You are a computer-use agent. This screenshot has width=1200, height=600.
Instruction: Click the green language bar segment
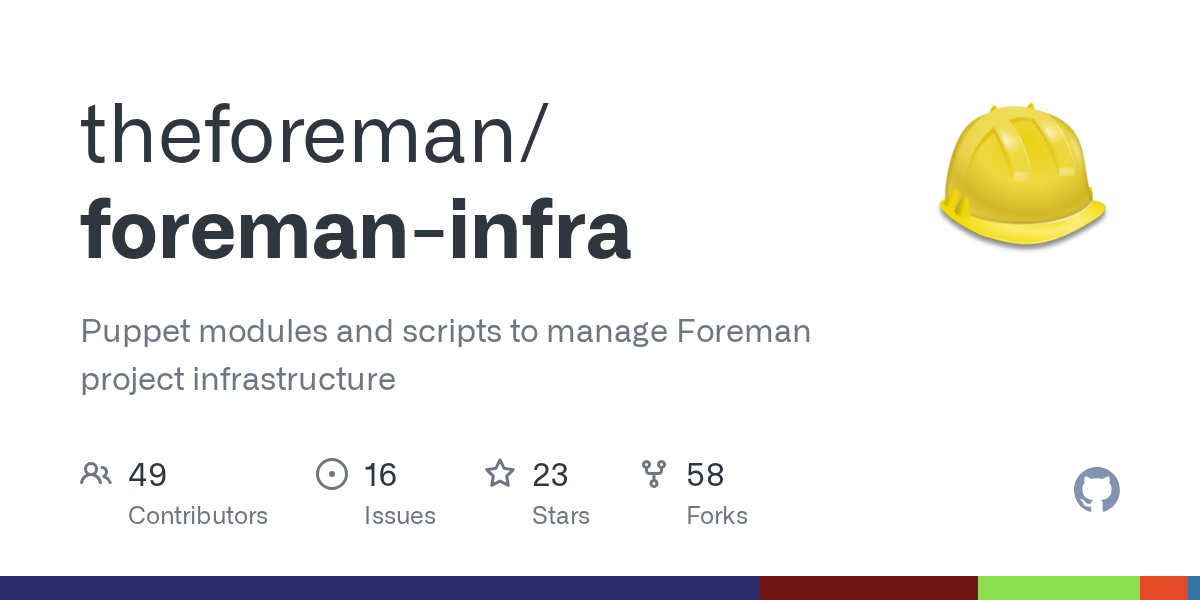[x=1058, y=588]
